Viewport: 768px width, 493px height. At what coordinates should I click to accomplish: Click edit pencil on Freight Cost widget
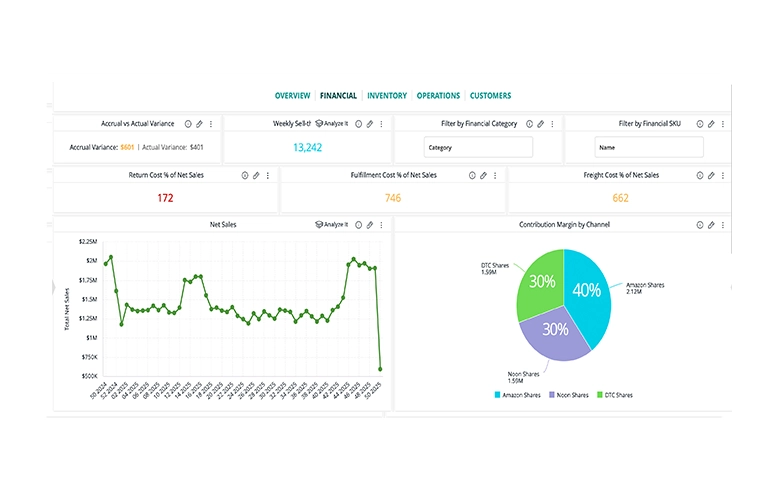pos(711,175)
